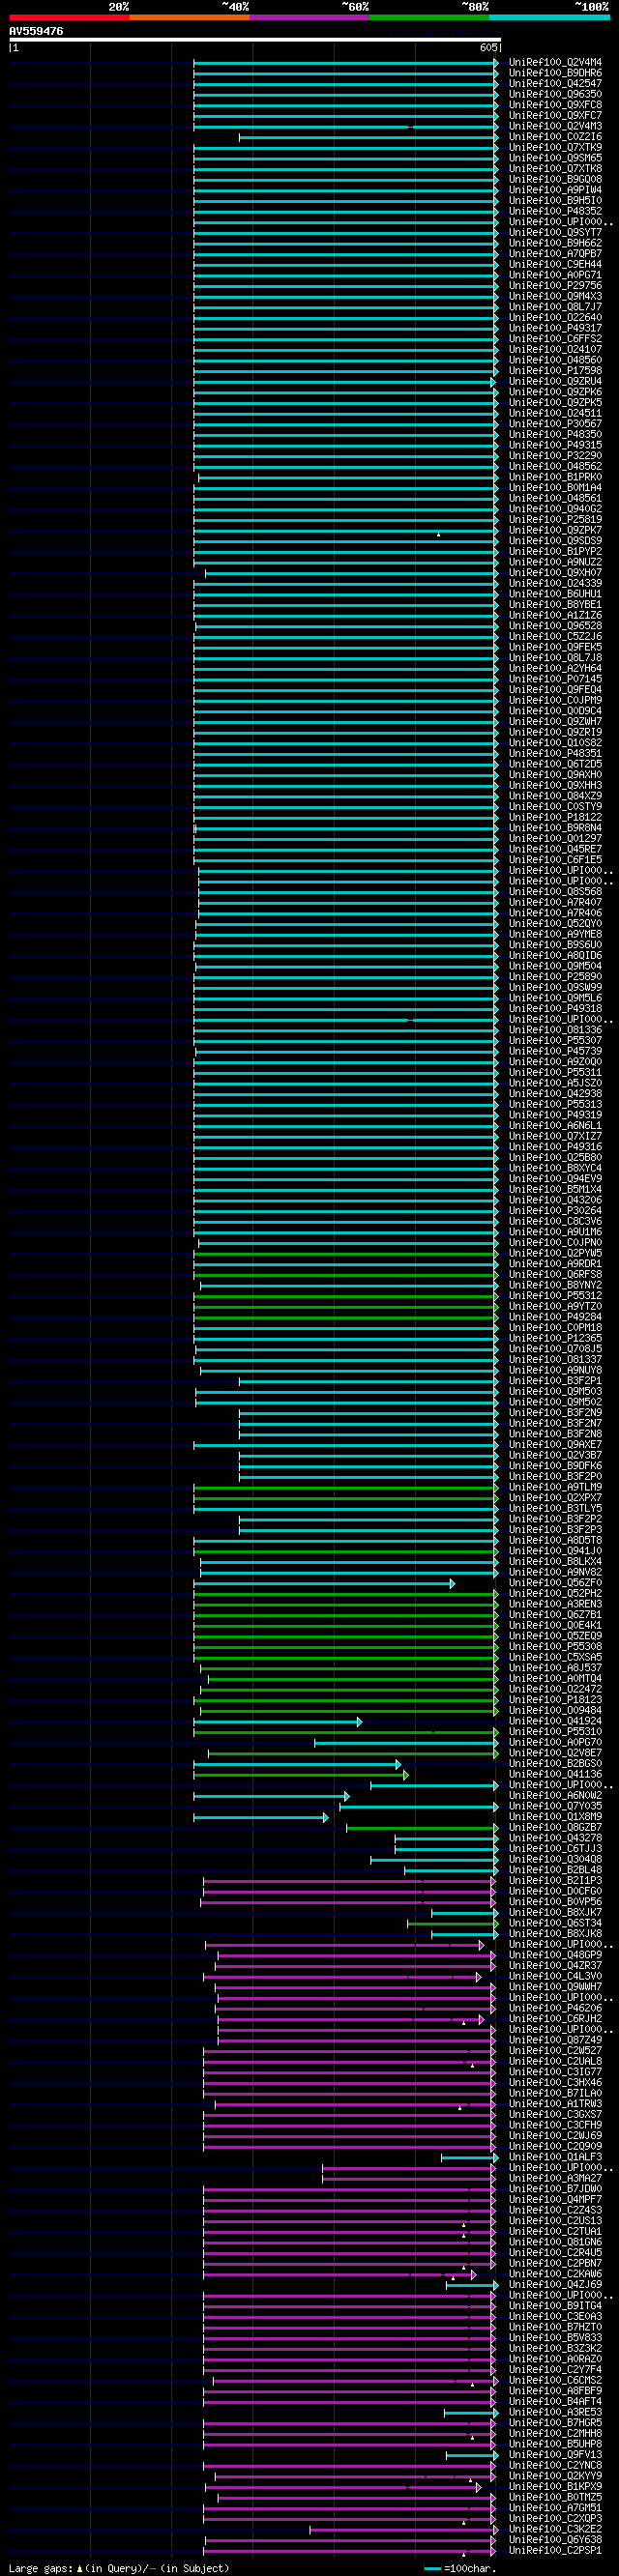Open hit UniRef100_Q41136
This screenshot has height=2576, width=619.
[555, 1773]
